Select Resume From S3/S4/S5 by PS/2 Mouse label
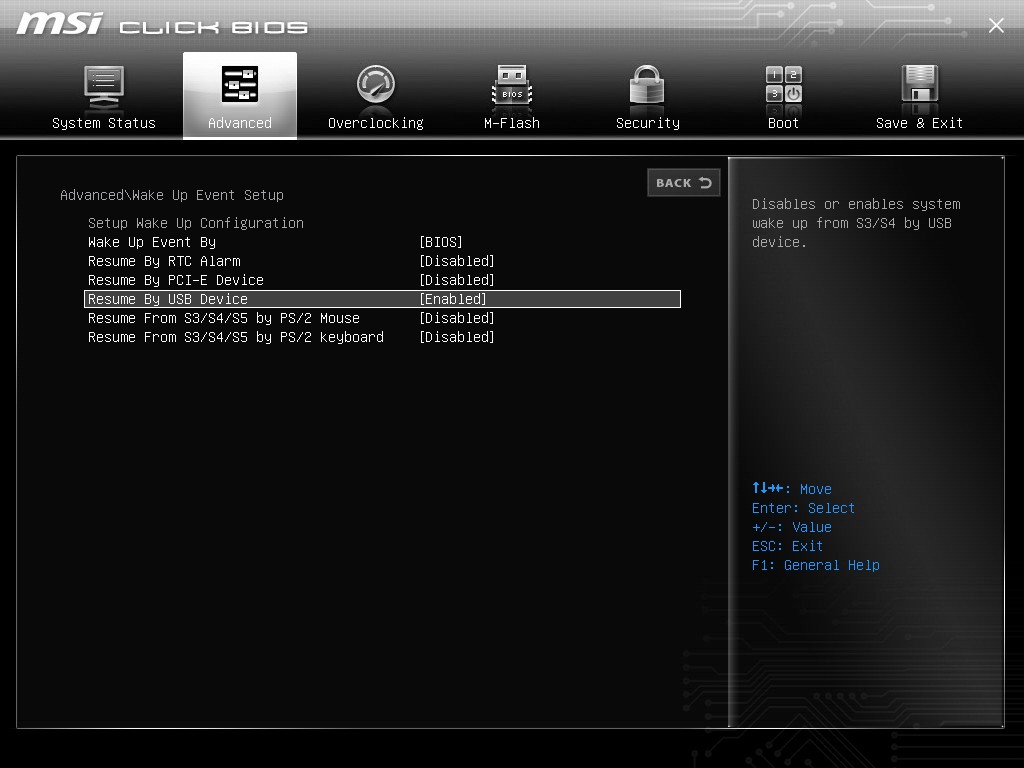Image resolution: width=1024 pixels, height=768 pixels. [x=224, y=318]
